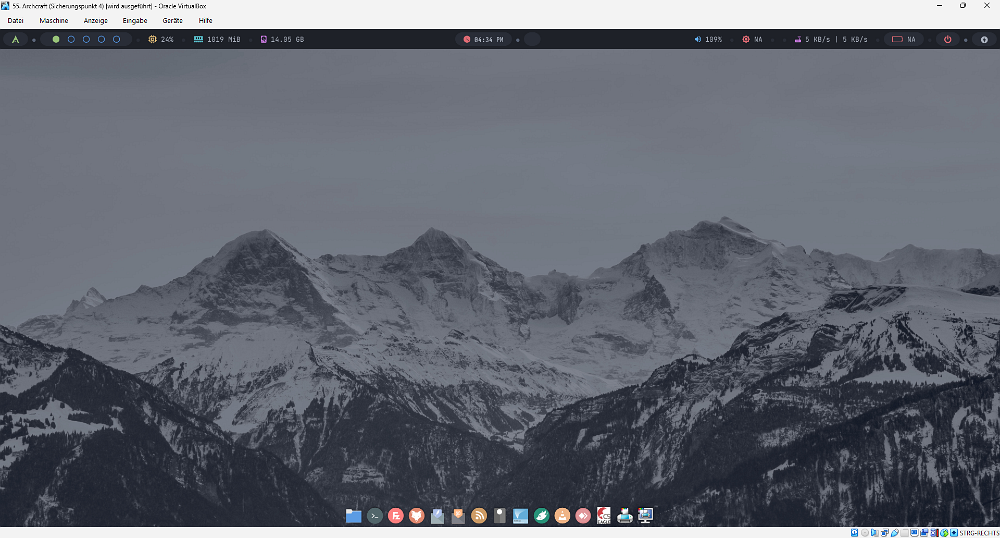Open the Arch launcher icon in the panel

coord(15,40)
